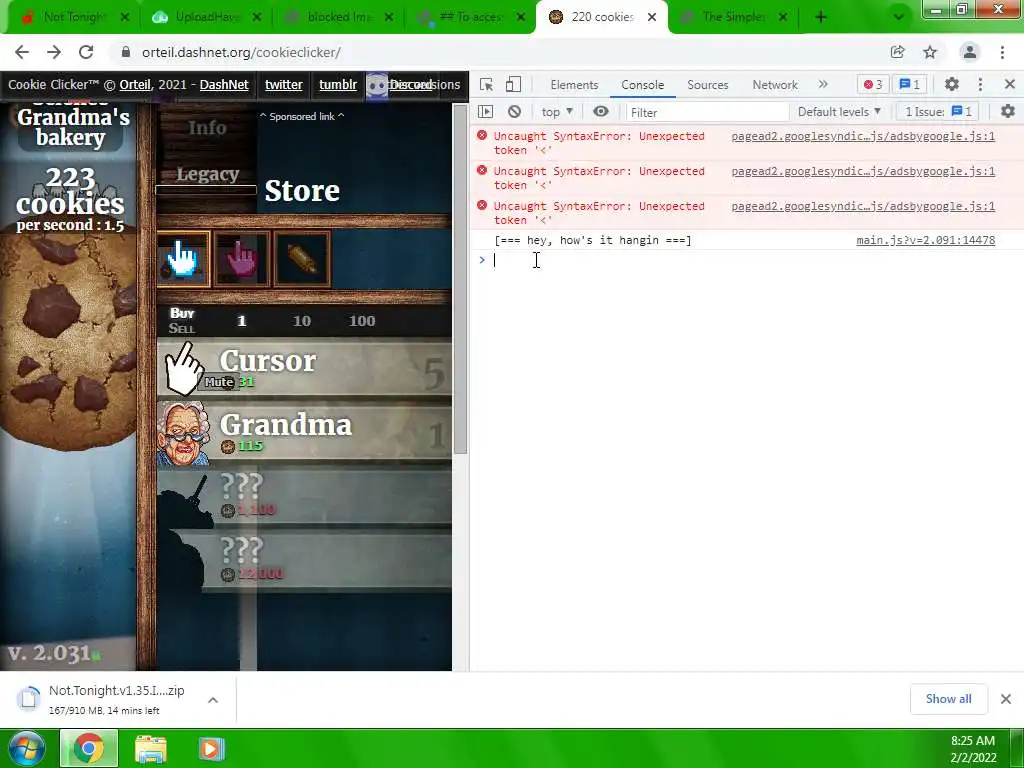Open DevTools three-dot customize menu
This screenshot has height=768, width=1024.
(x=980, y=84)
